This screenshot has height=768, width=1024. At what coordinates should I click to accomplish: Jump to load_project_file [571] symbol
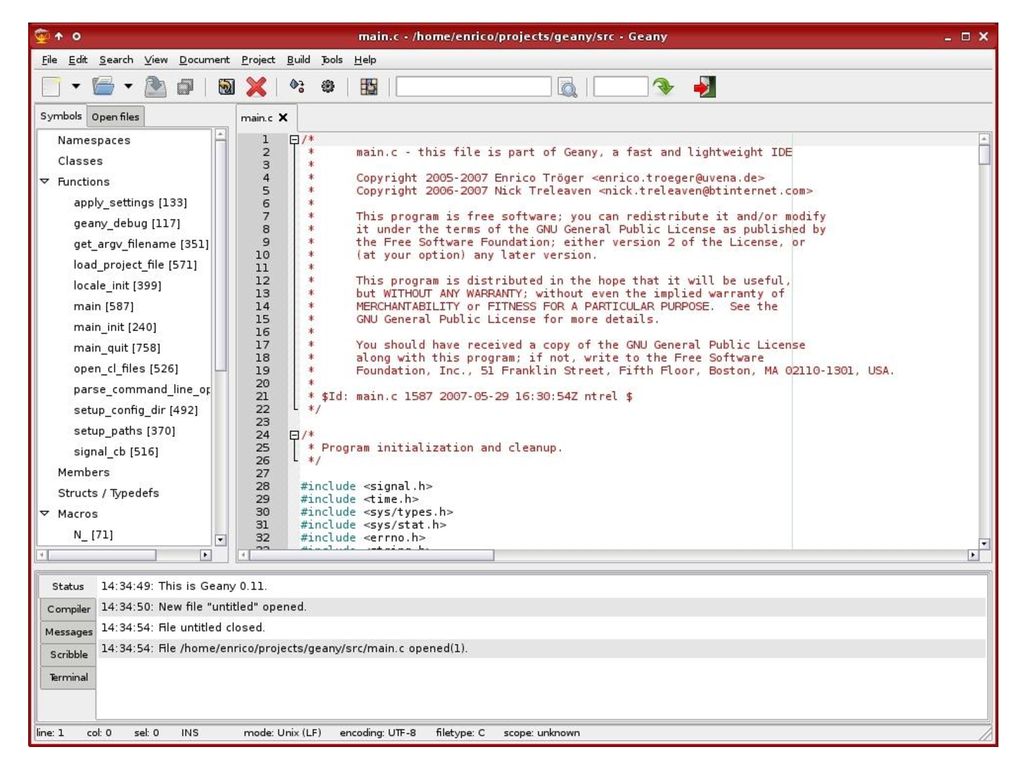click(x=135, y=264)
